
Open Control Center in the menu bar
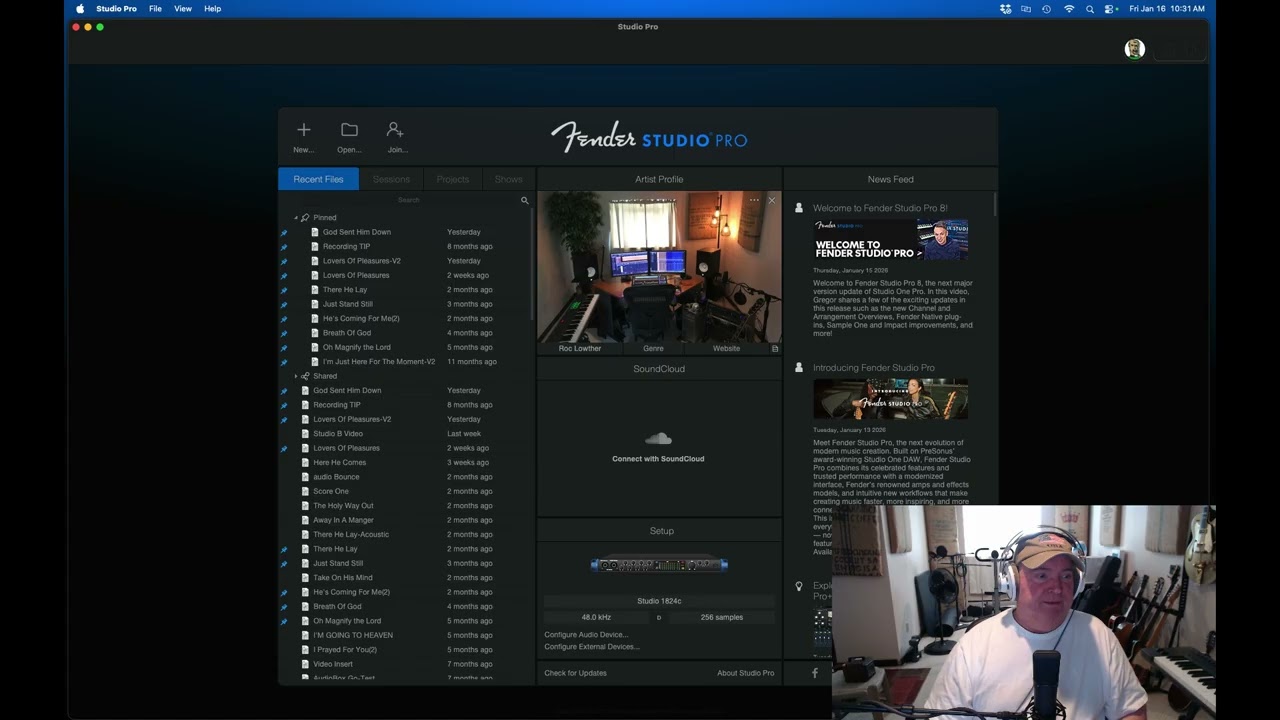[x=1111, y=9]
